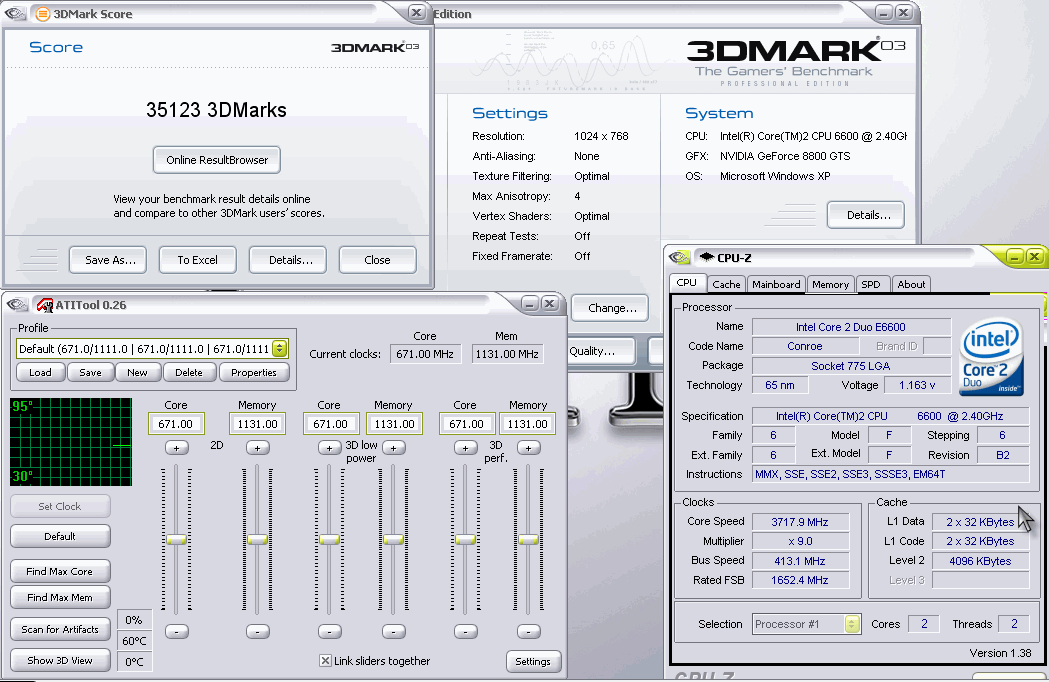Screen dimensions: 1049x682
Task: Increase 3D perf Memory with plus button
Action: point(529,448)
